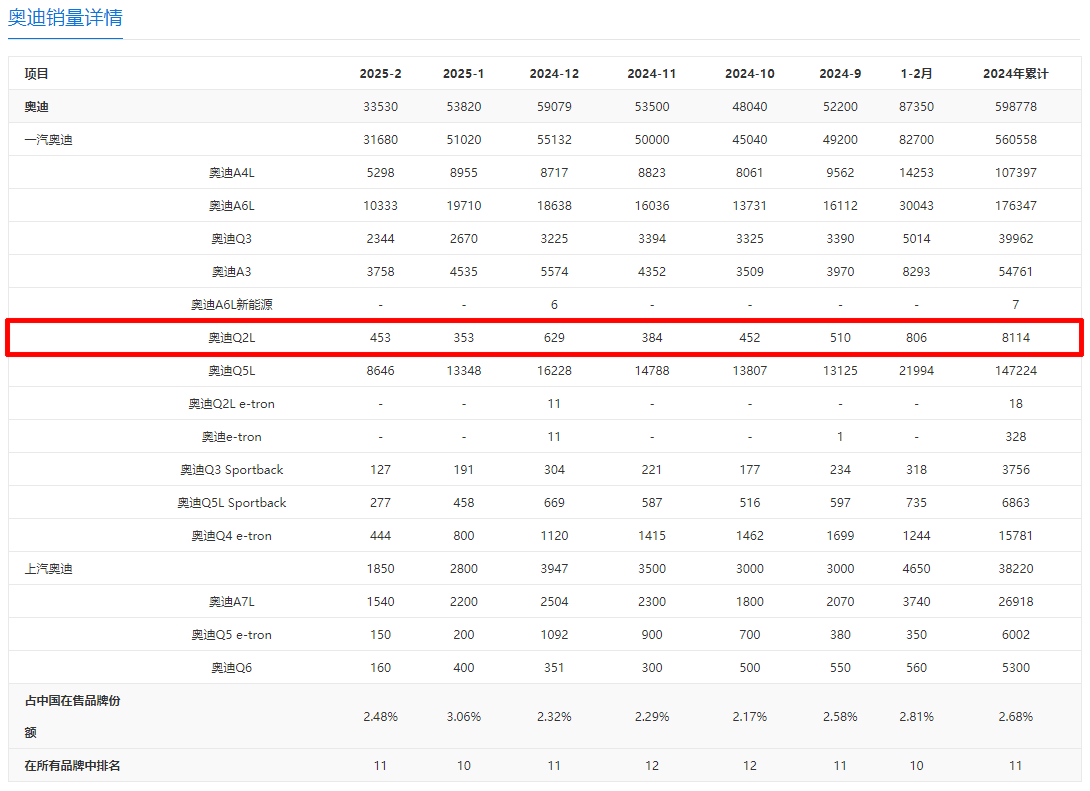1090x791 pixels.
Task: Select the 8114 cell in 奥迪Q2L row
Action: 1016,338
